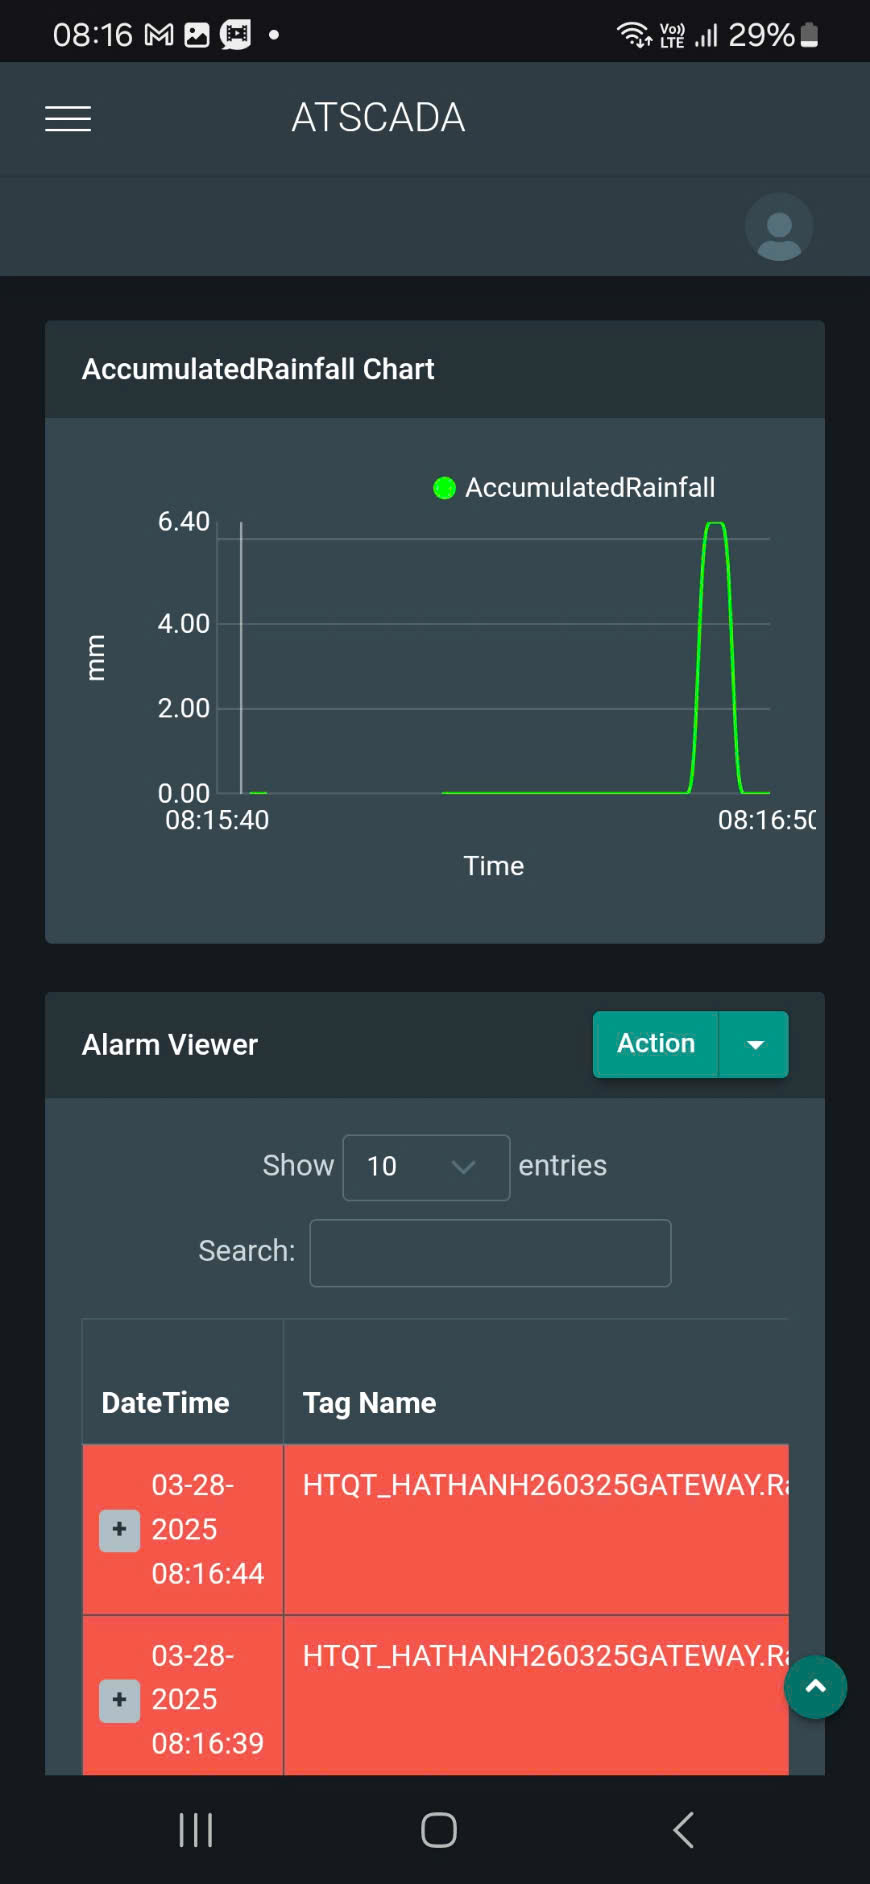Open the hamburger navigation menu
Screen dimensions: 870x1884
point(68,119)
